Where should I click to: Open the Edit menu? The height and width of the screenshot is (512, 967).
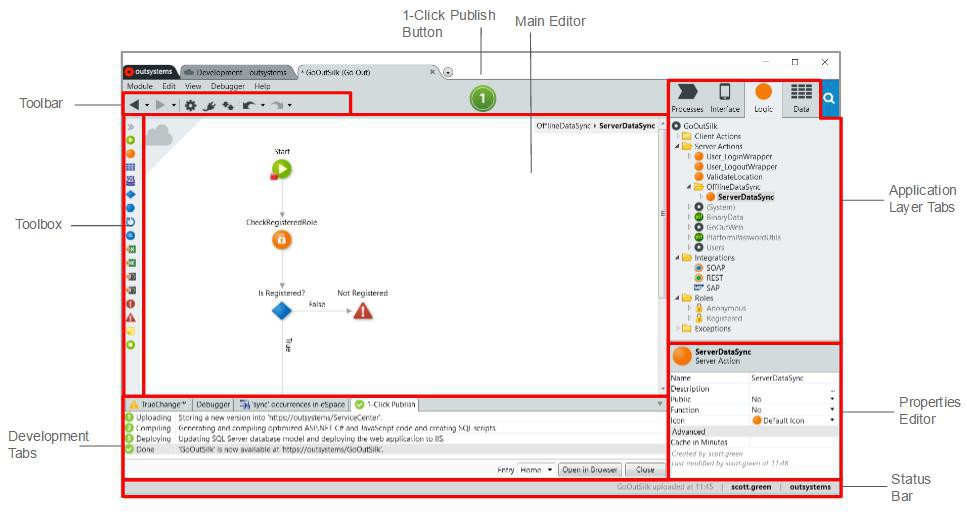click(169, 86)
